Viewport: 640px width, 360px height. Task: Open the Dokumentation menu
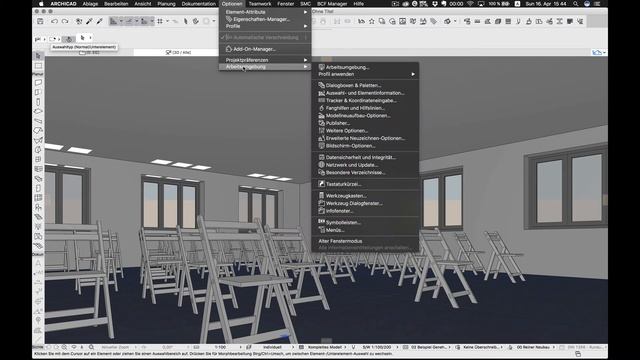click(x=199, y=4)
